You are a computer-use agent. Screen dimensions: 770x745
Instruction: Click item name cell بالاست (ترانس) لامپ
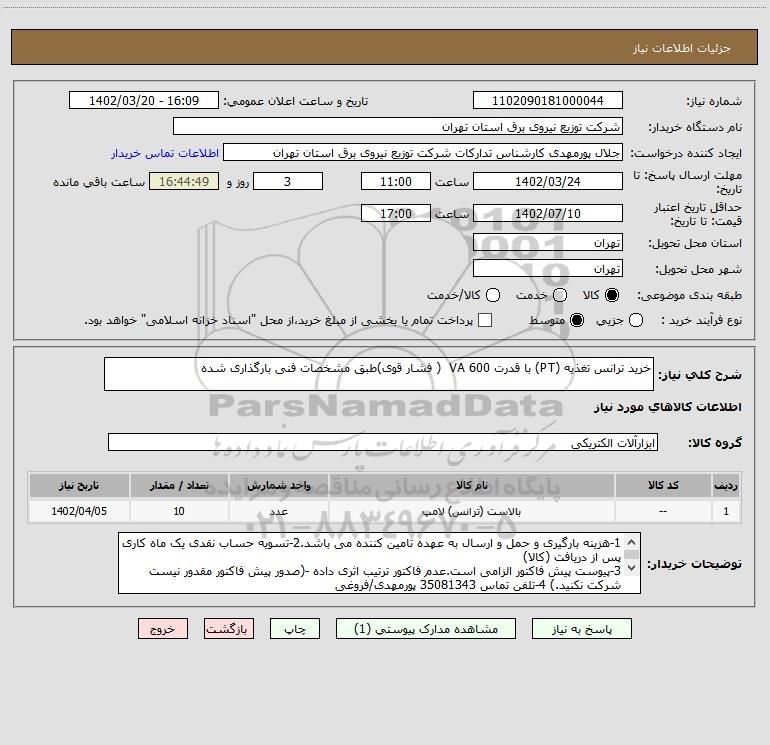[471, 511]
